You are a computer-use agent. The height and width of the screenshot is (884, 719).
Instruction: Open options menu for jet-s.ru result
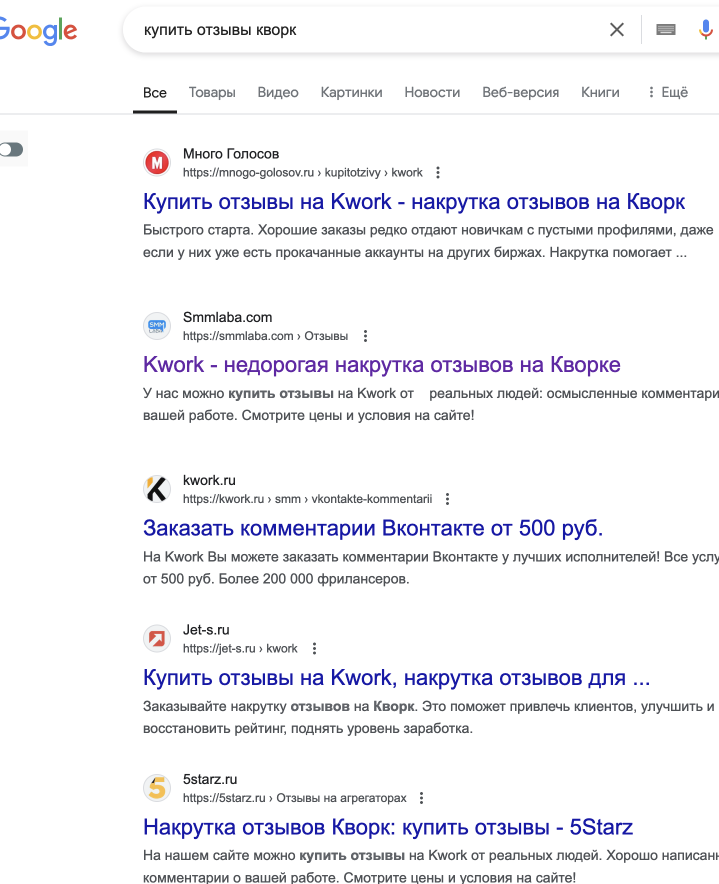[315, 648]
